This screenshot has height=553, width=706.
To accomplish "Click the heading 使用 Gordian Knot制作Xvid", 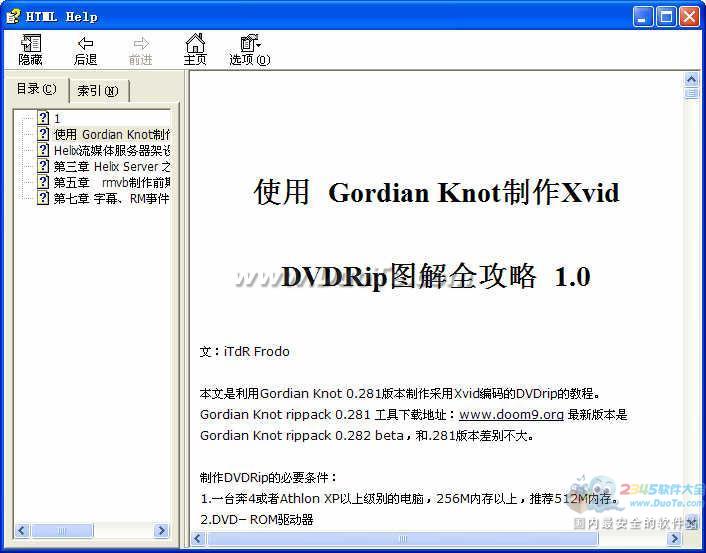I will coord(437,192).
